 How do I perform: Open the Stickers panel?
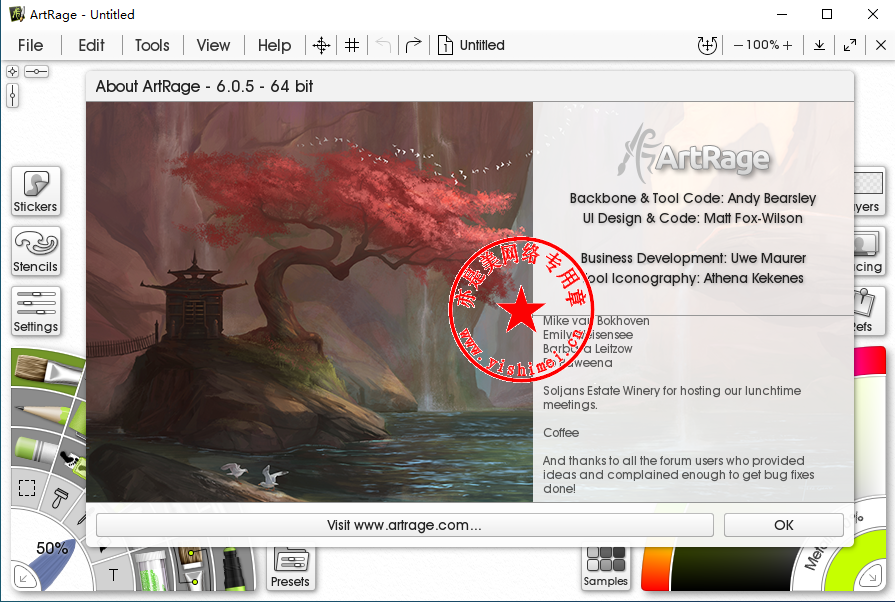click(35, 191)
